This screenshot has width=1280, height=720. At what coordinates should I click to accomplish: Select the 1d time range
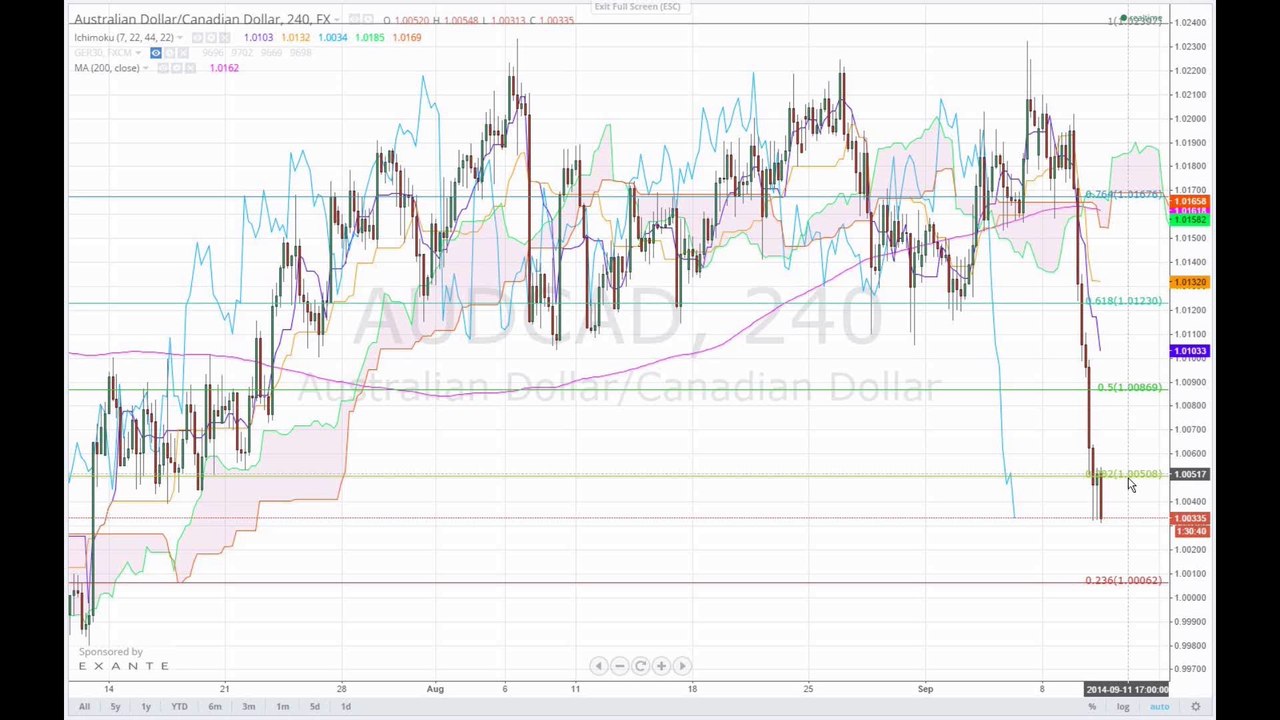click(x=346, y=707)
